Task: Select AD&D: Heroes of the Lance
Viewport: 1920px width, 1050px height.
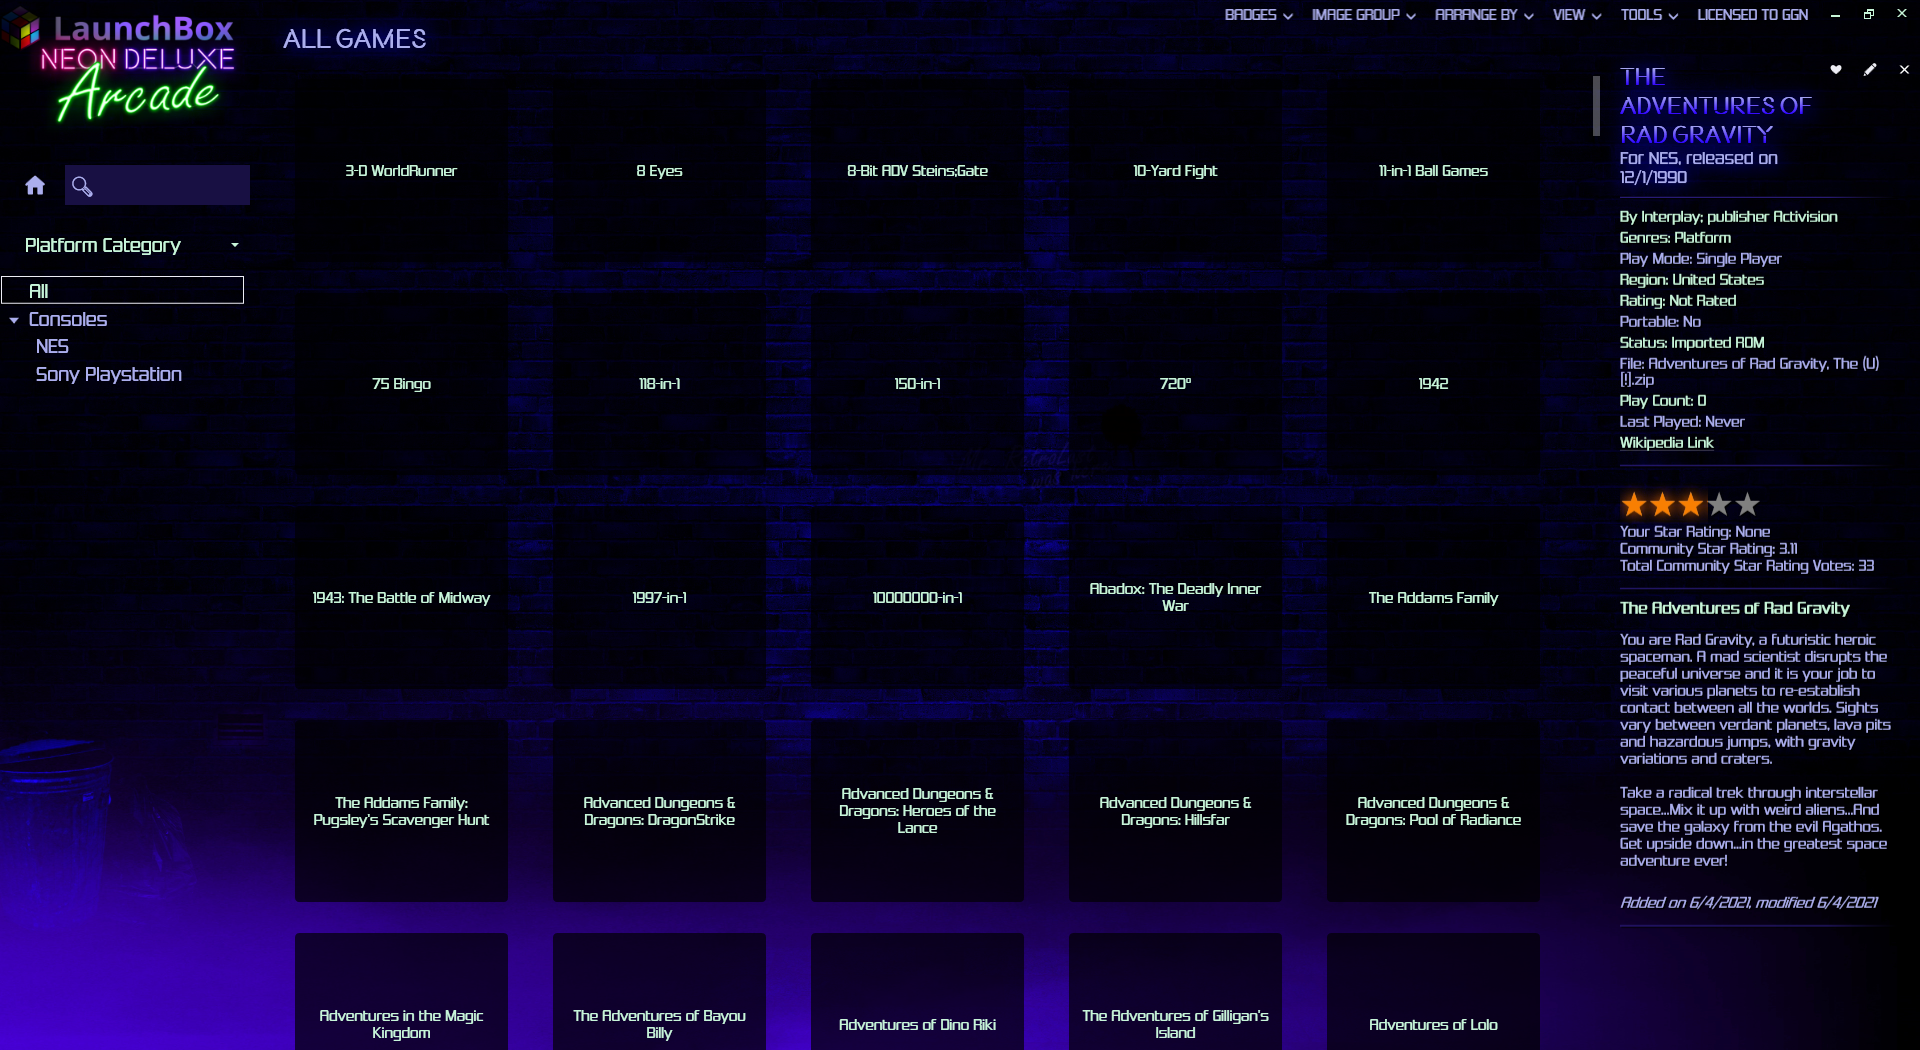Action: (917, 811)
